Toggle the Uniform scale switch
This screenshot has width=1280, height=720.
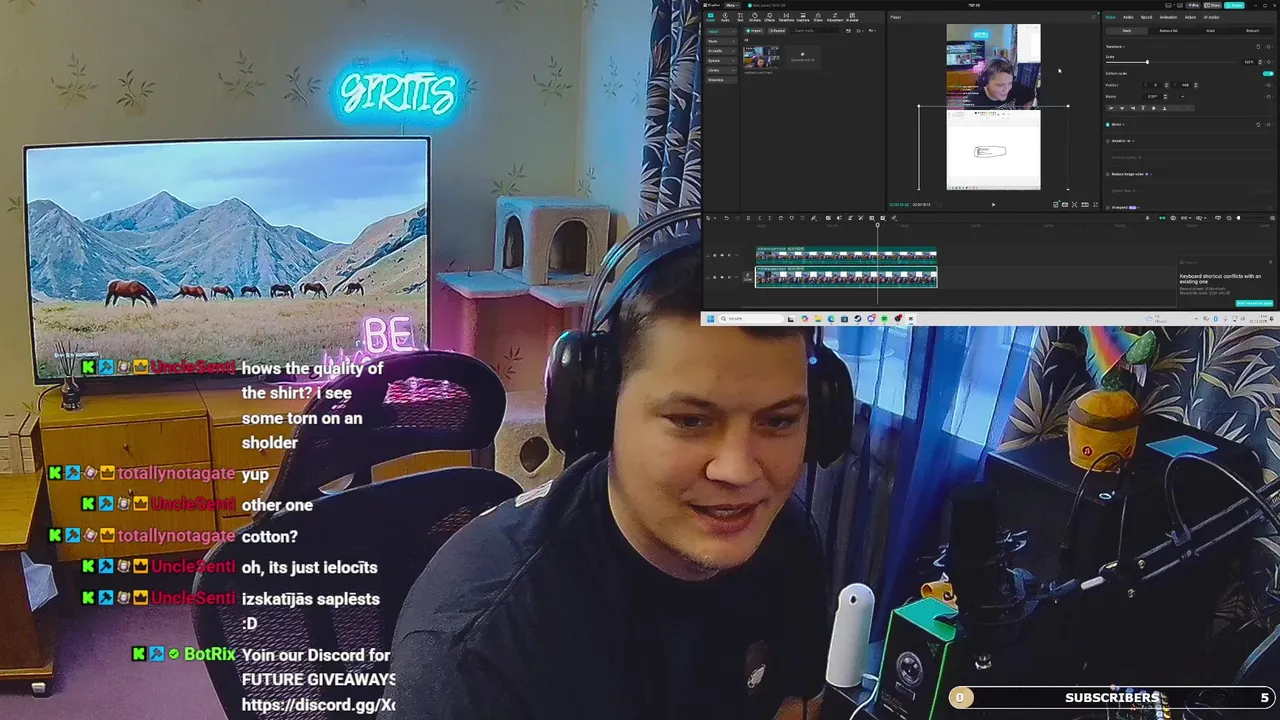(1268, 74)
